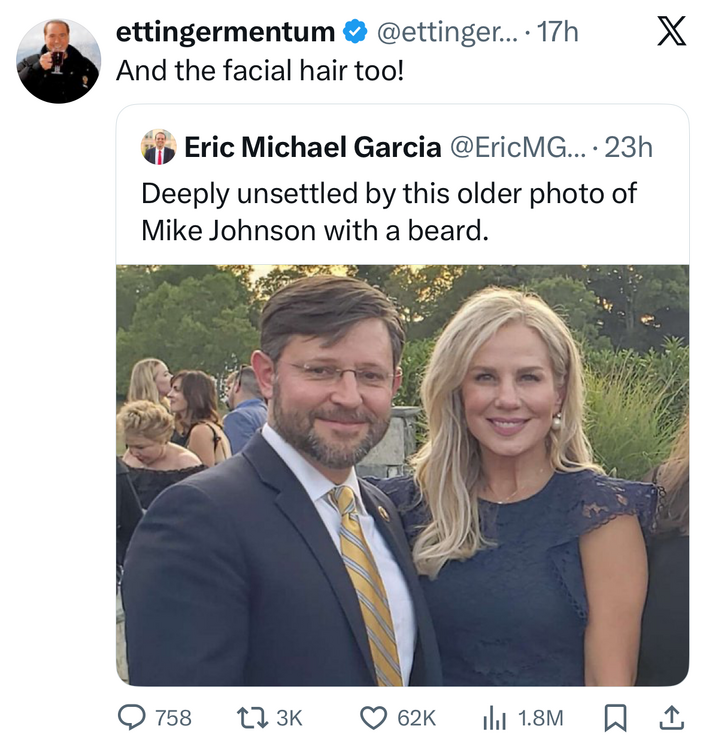
Task: Click the "And the facial hair too!" text
Action: [259, 71]
